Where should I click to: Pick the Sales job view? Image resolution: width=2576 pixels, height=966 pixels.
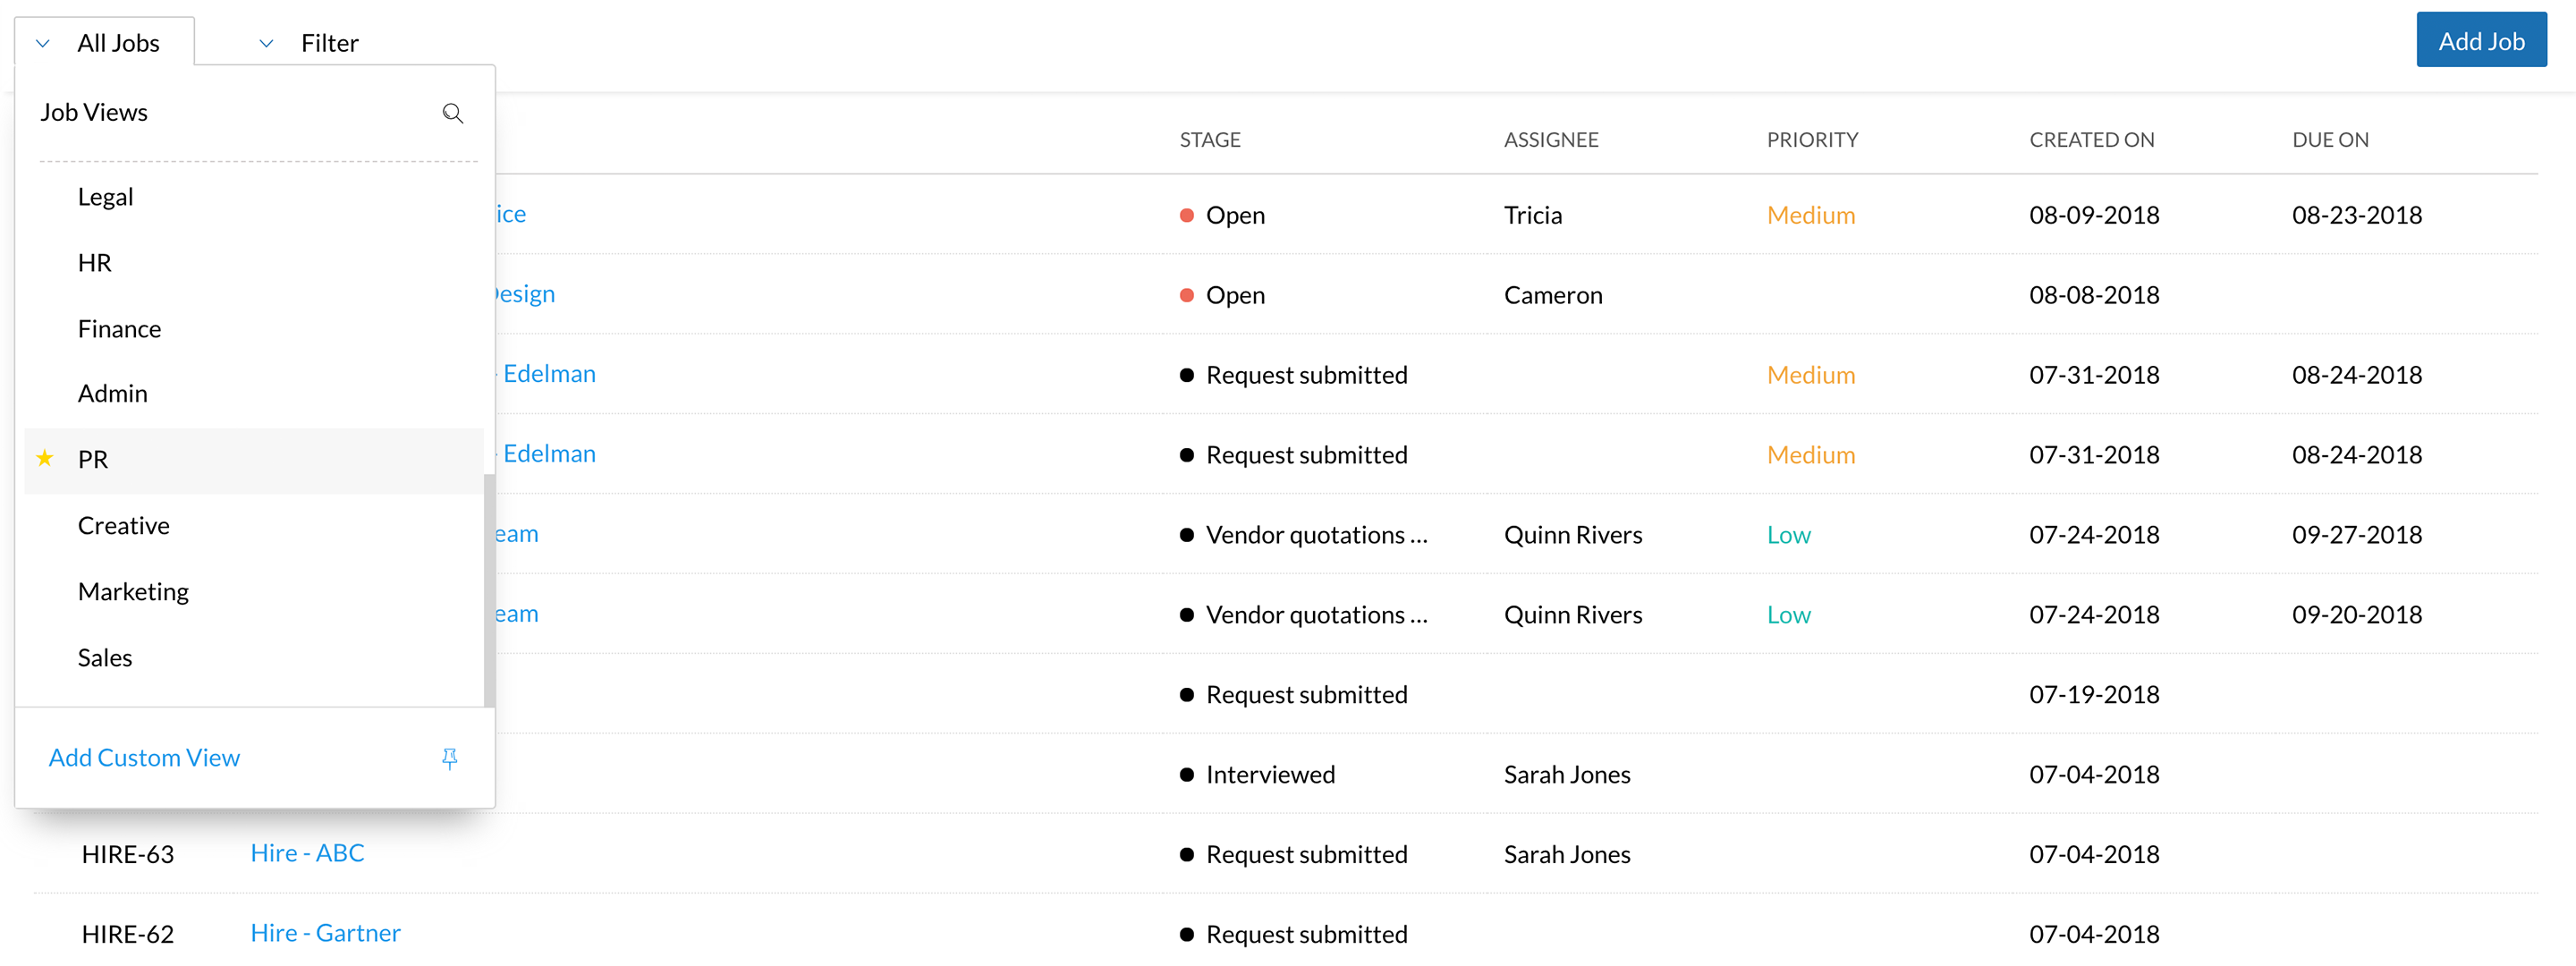[x=104, y=658]
